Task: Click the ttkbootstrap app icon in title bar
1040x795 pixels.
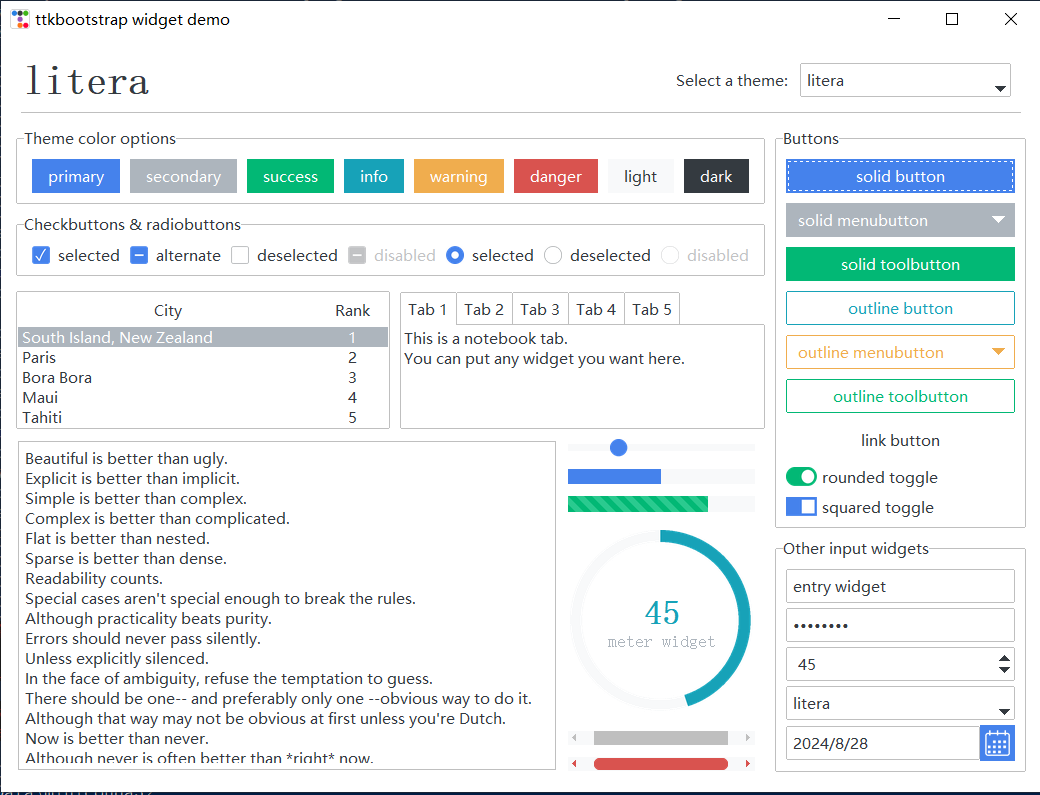Action: [x=20, y=19]
